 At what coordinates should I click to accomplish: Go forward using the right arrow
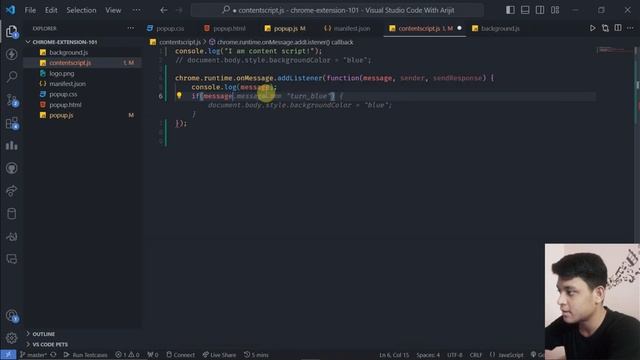pos(179,10)
